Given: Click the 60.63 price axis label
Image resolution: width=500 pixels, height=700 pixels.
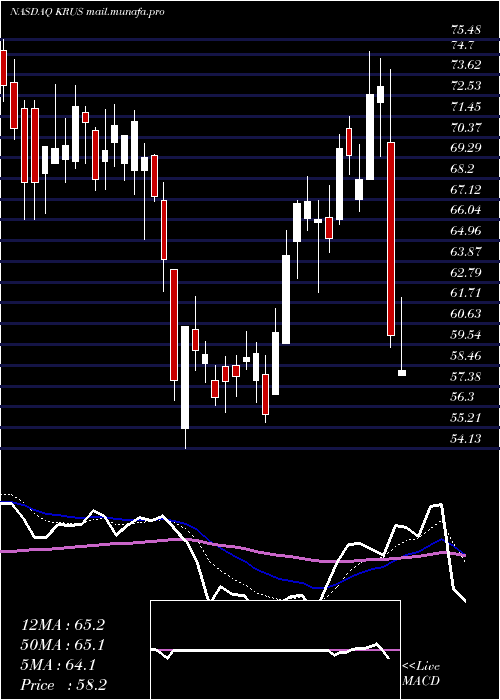Looking at the screenshot, I should tap(466, 314).
